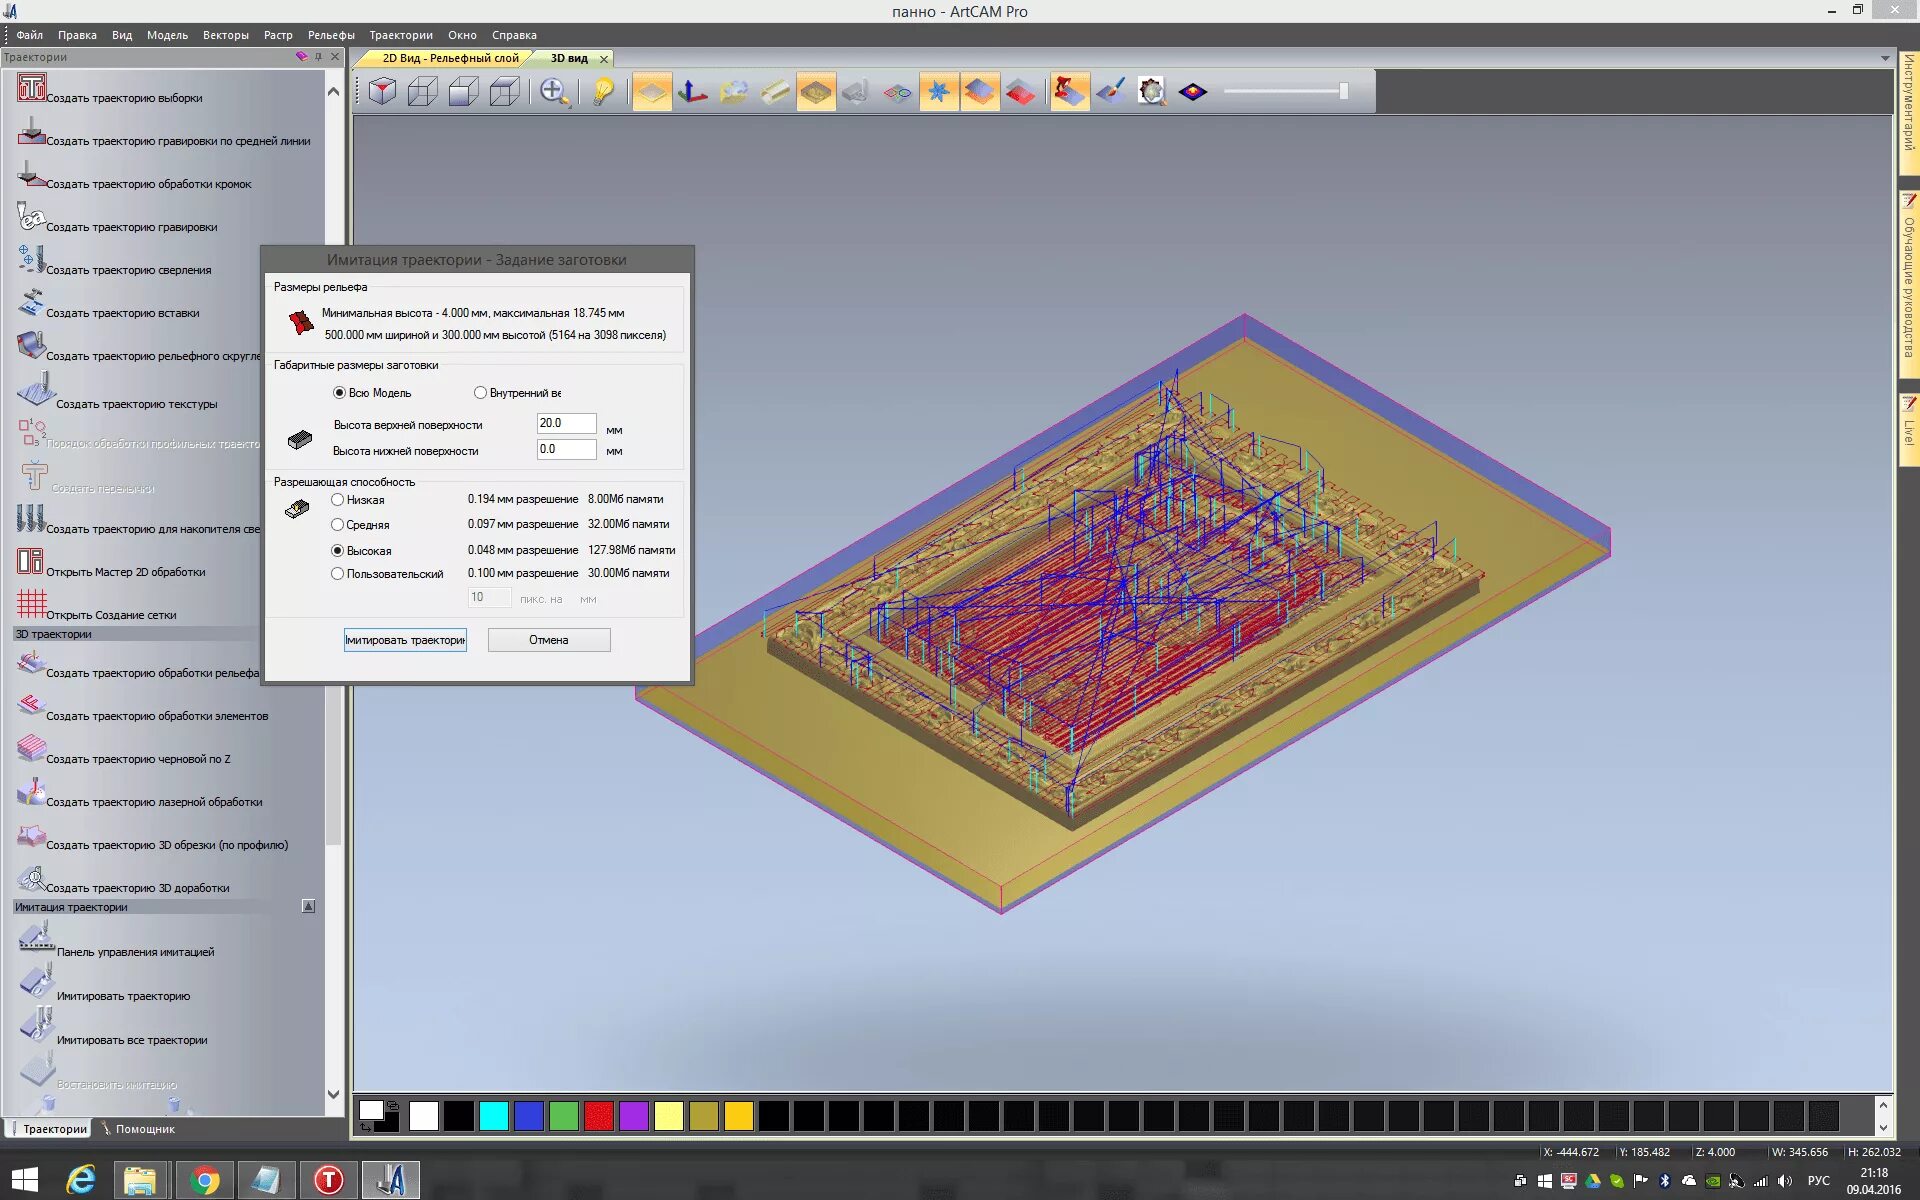Select the Внутренний вид radio button
Image resolution: width=1920 pixels, height=1200 pixels.
coord(481,392)
